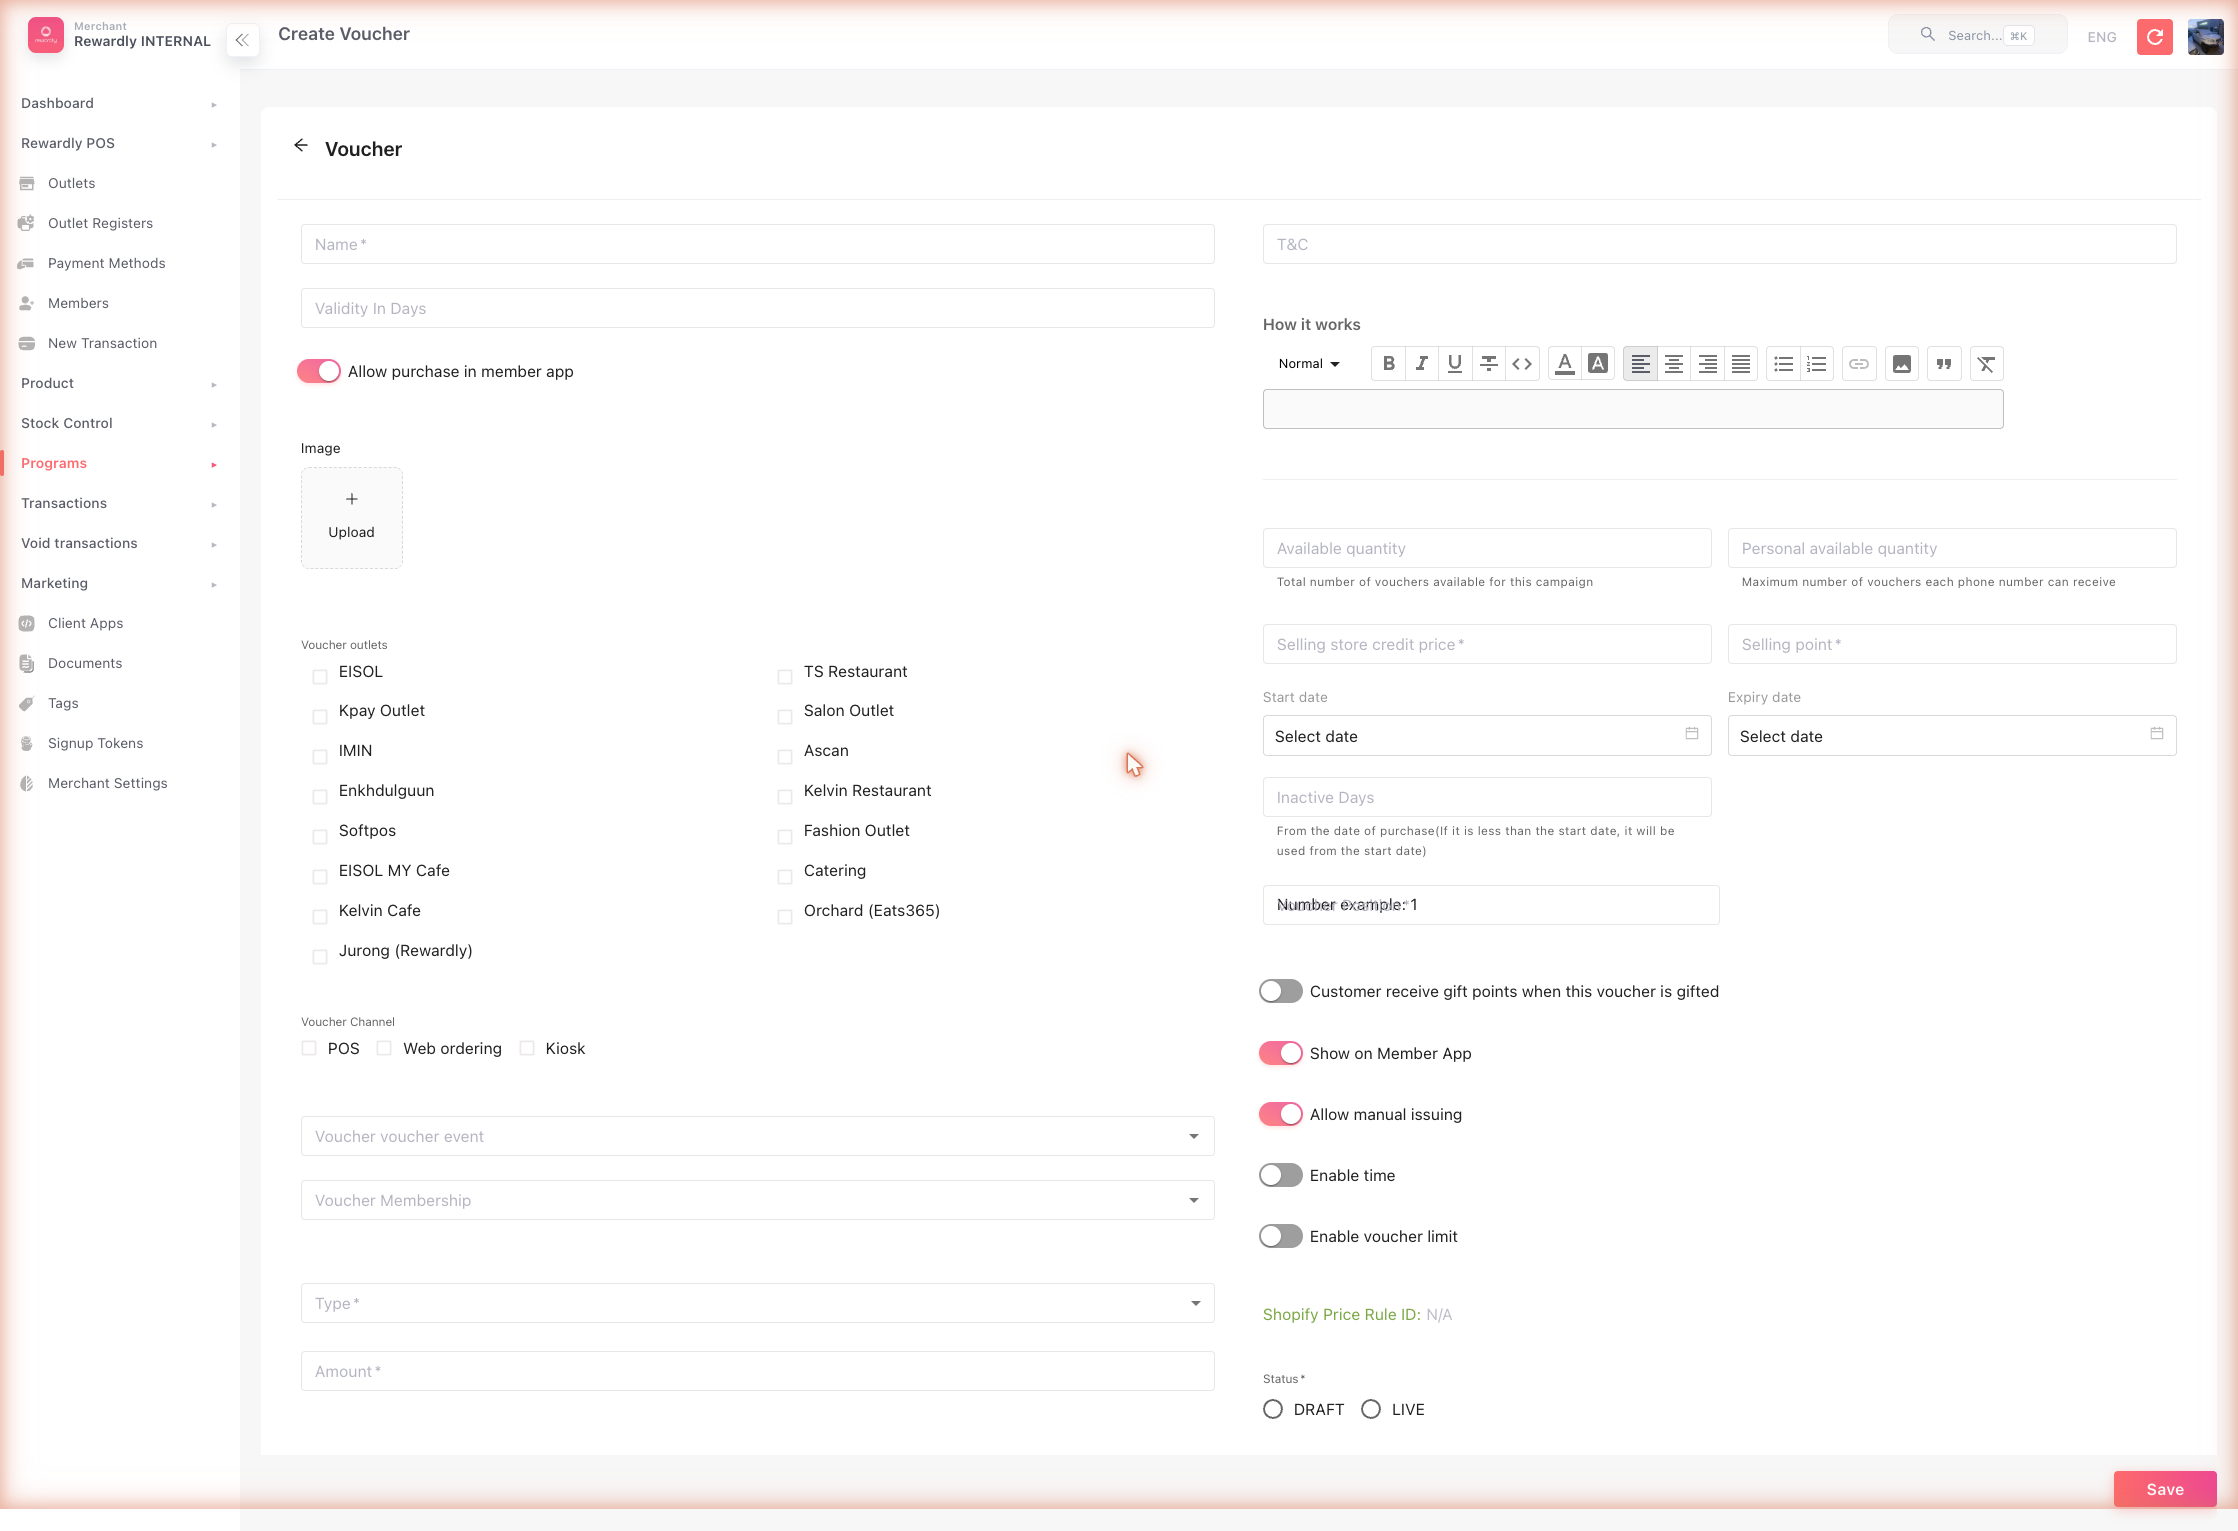Screen dimensions: 2238x1531
Task: Turn on Enable voucher limit switch
Action: tap(1281, 1236)
